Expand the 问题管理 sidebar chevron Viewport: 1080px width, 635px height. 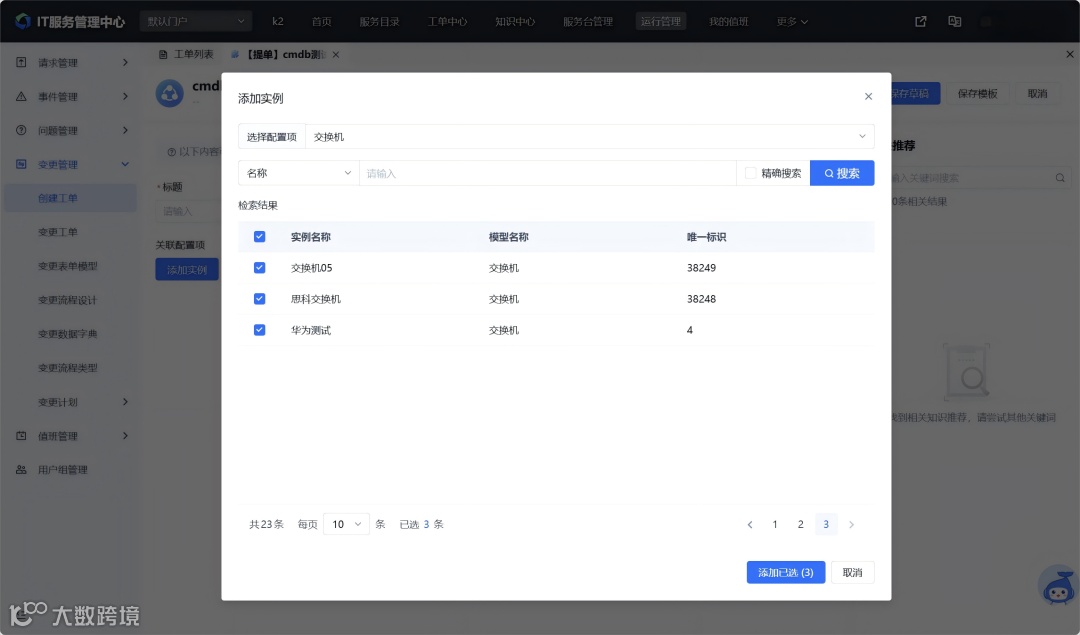coord(125,130)
